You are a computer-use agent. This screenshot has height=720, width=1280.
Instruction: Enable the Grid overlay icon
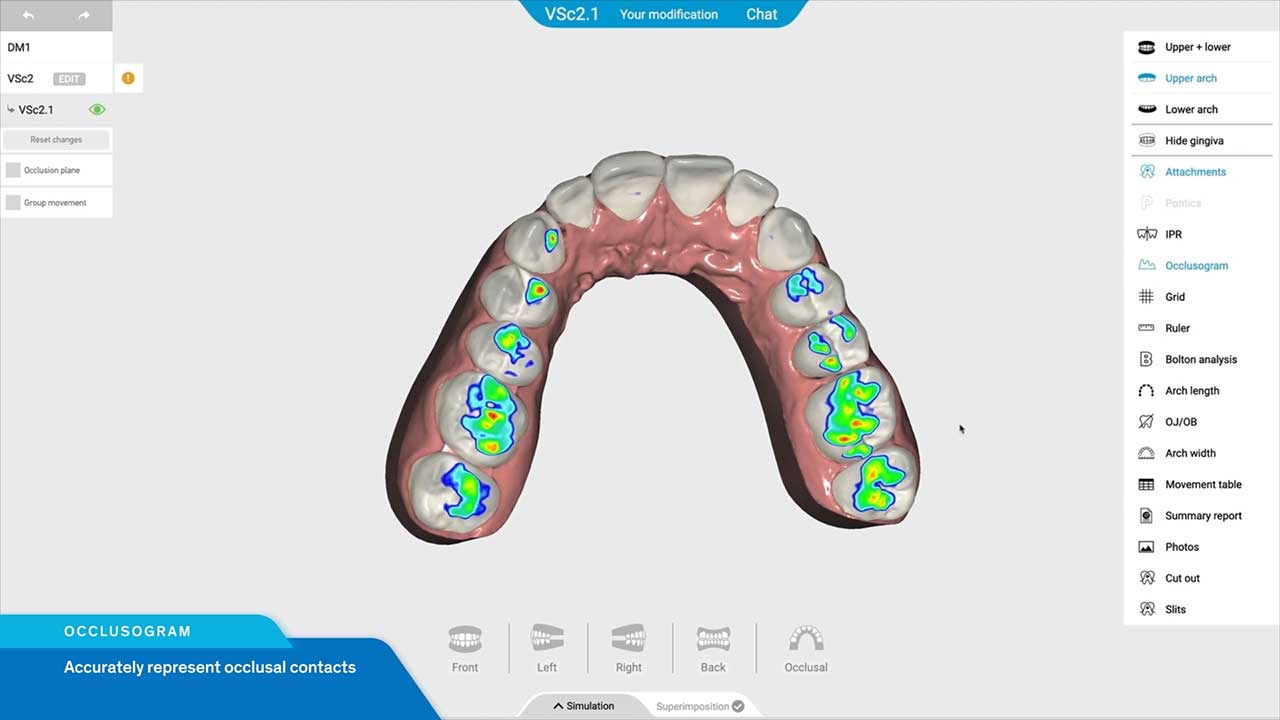(1147, 297)
